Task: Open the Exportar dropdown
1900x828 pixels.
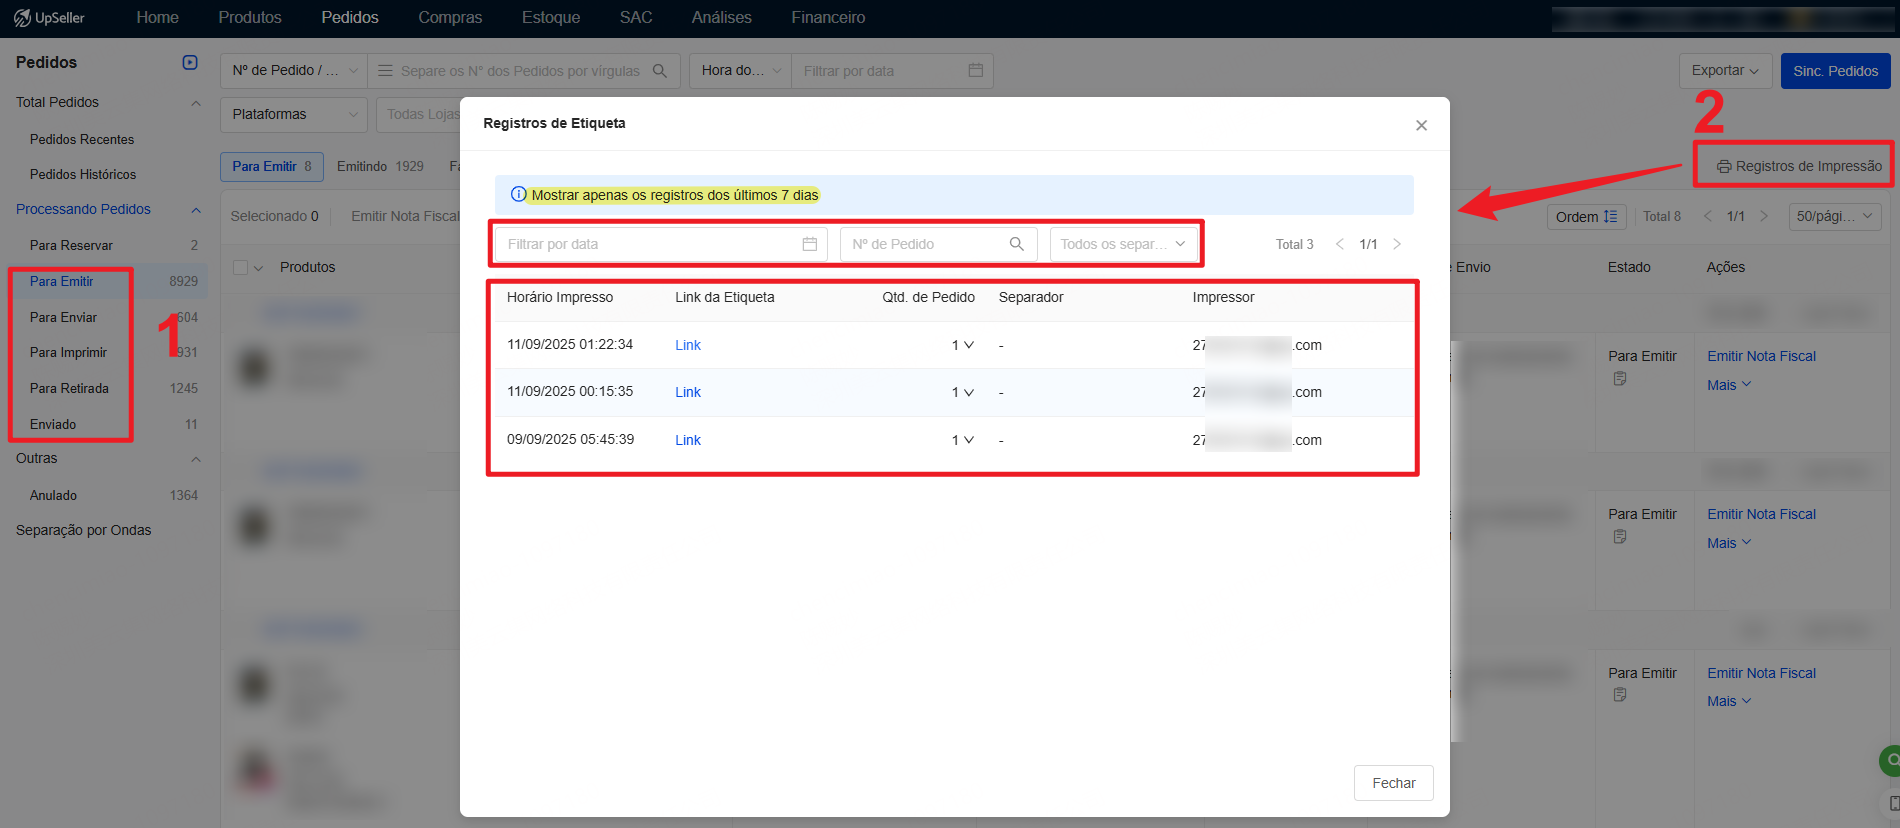Action: pos(1725,71)
